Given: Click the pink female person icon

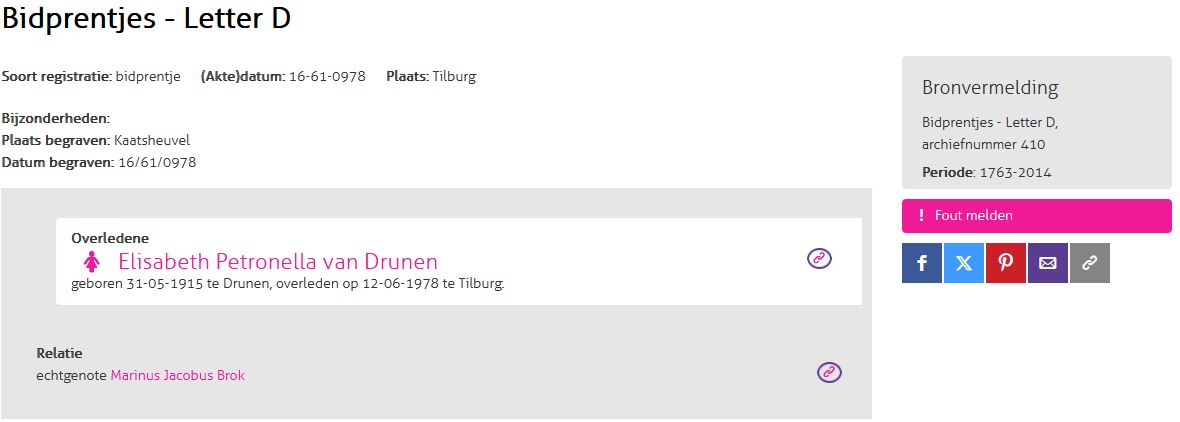Looking at the screenshot, I should point(92,262).
